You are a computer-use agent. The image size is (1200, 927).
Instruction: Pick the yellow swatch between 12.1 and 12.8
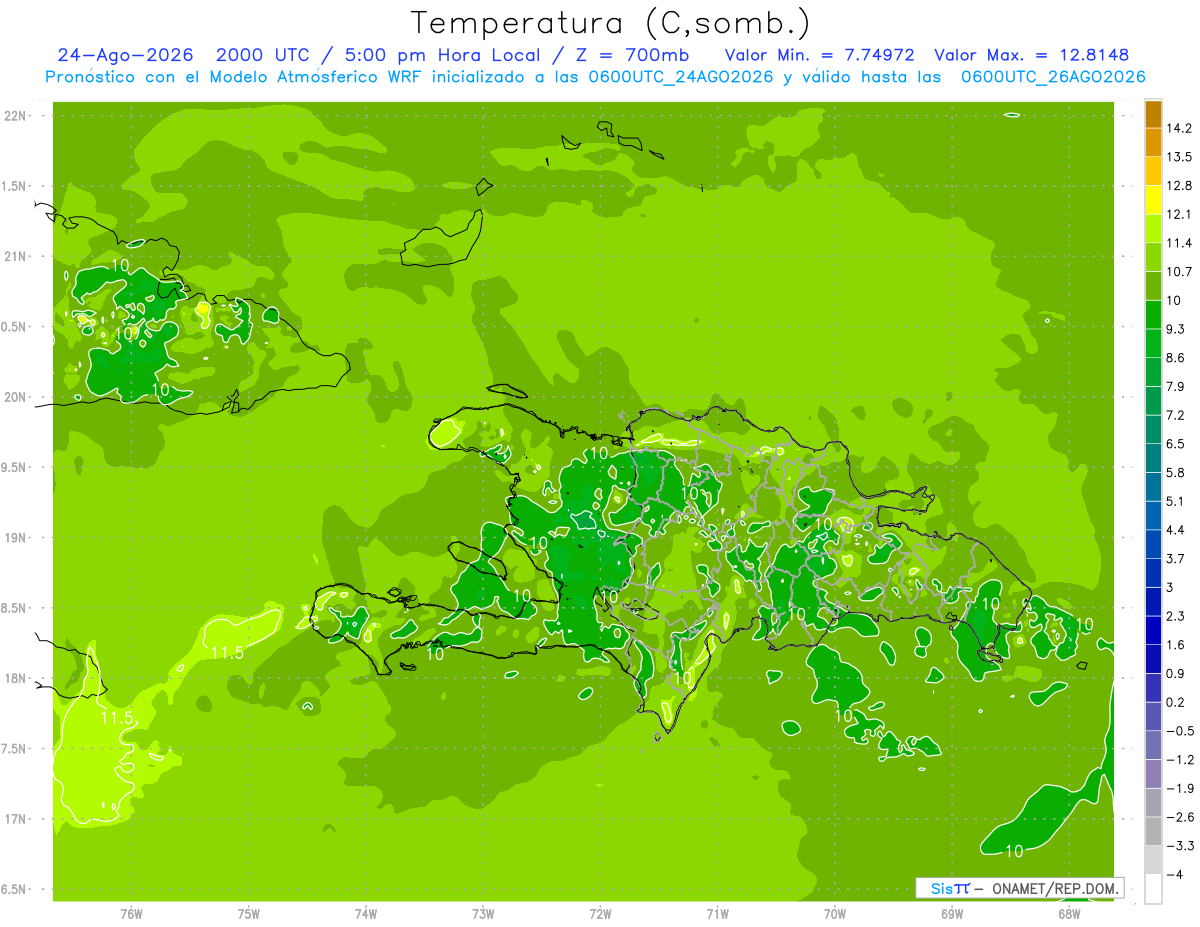(1153, 200)
